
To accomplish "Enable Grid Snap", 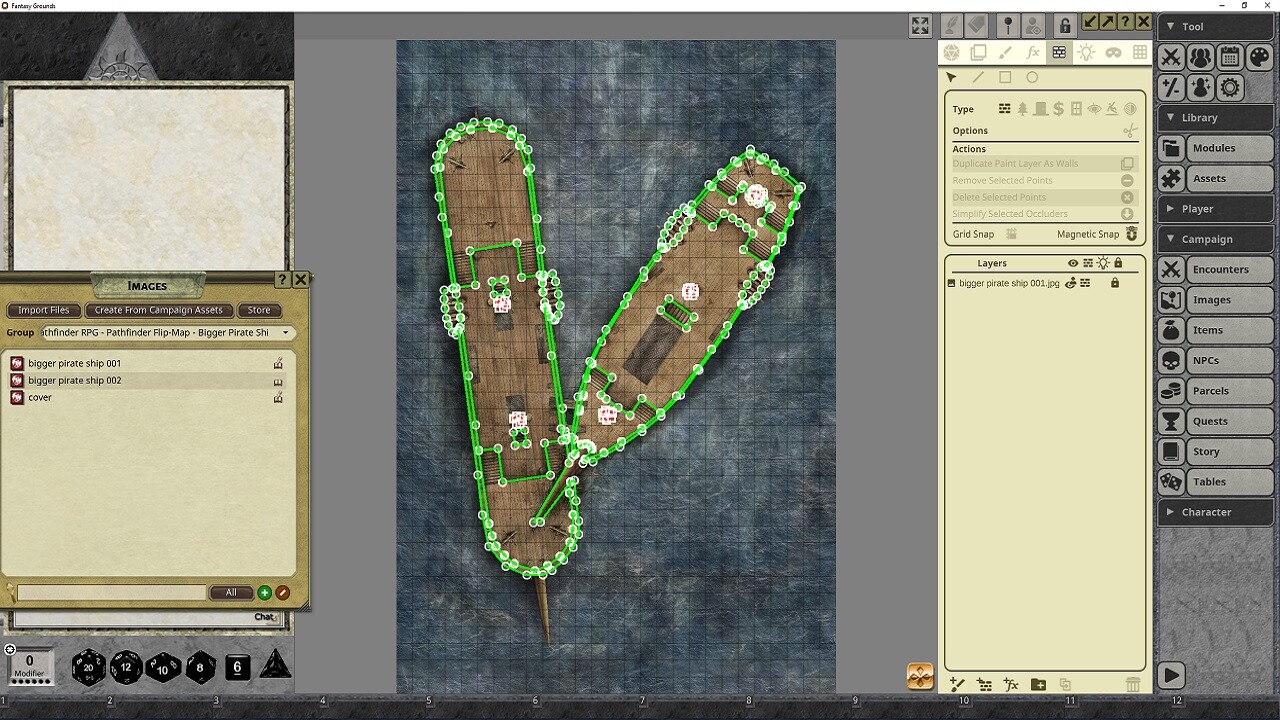I will click(x=1011, y=234).
